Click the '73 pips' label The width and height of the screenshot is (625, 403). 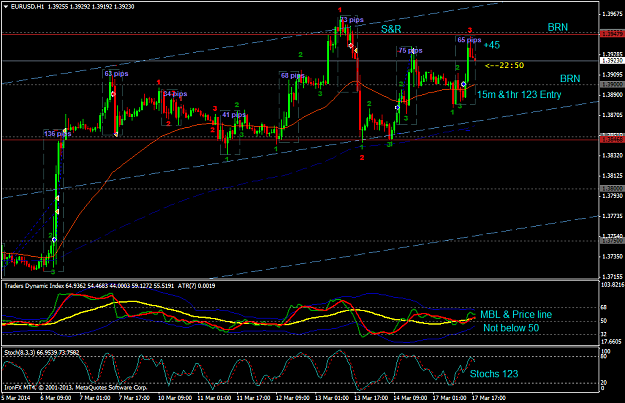click(x=352, y=20)
